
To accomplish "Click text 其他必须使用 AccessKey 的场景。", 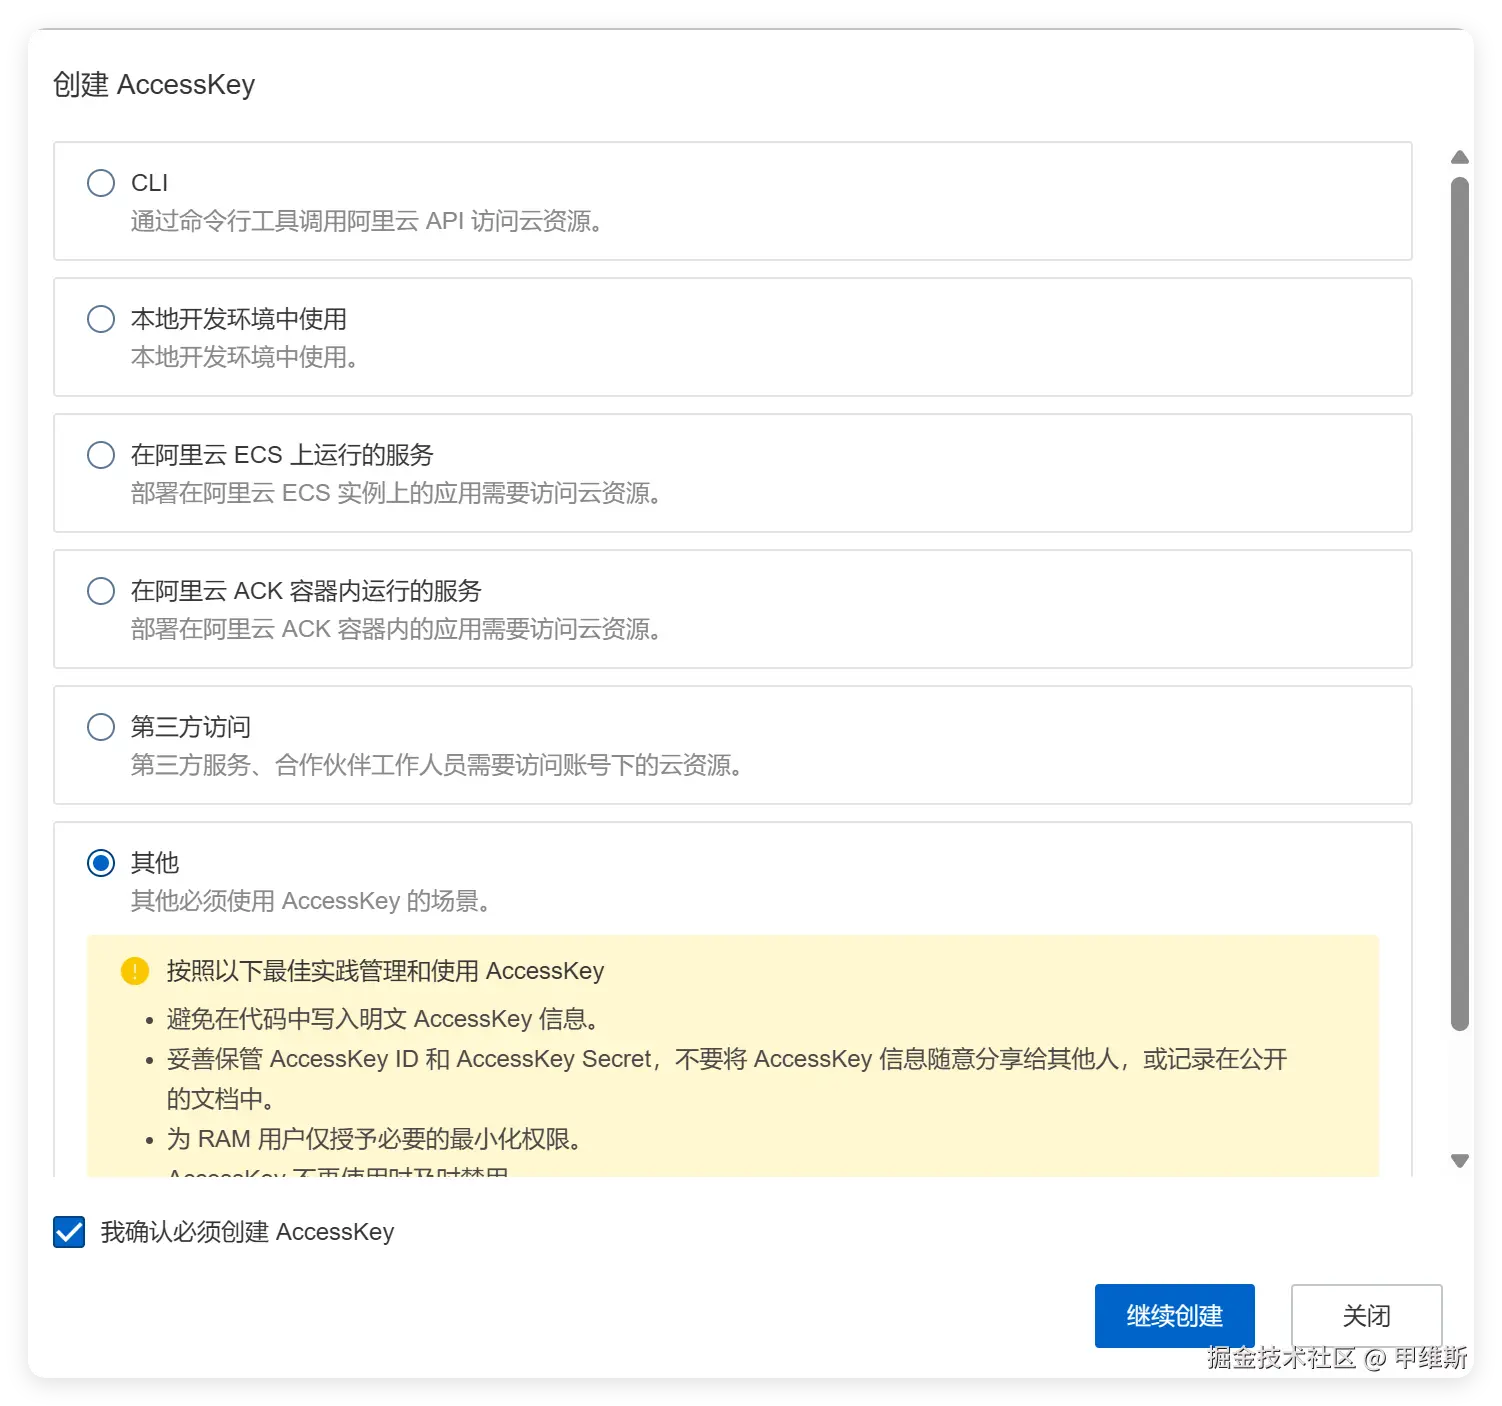I will click(x=311, y=901).
